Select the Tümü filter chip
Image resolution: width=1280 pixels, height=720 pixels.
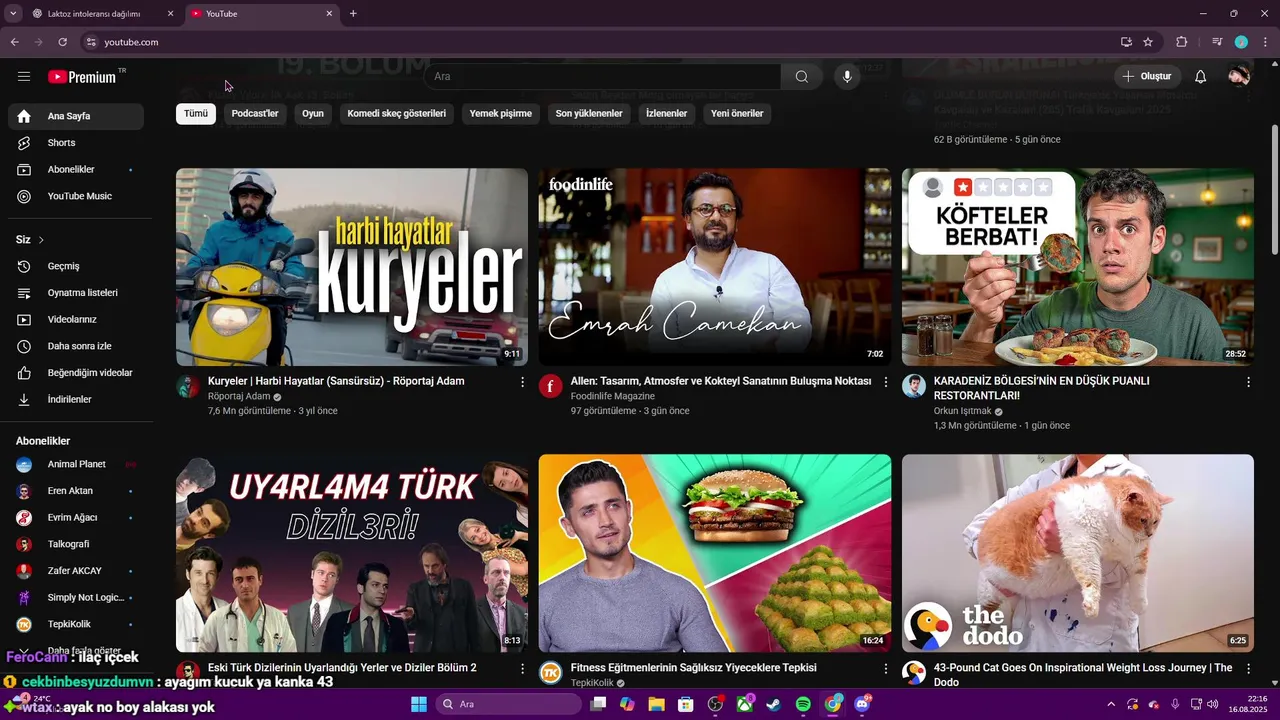pyautogui.click(x=196, y=114)
